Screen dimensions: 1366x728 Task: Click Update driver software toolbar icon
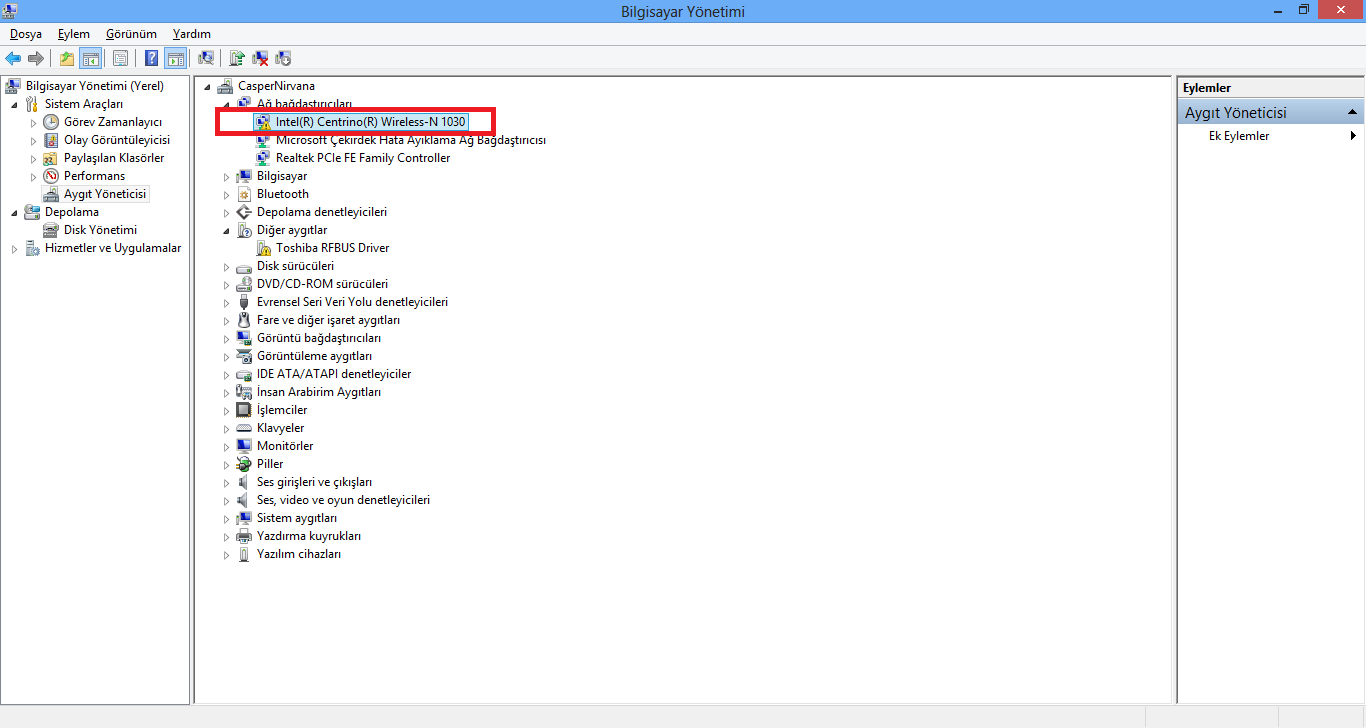(x=237, y=58)
